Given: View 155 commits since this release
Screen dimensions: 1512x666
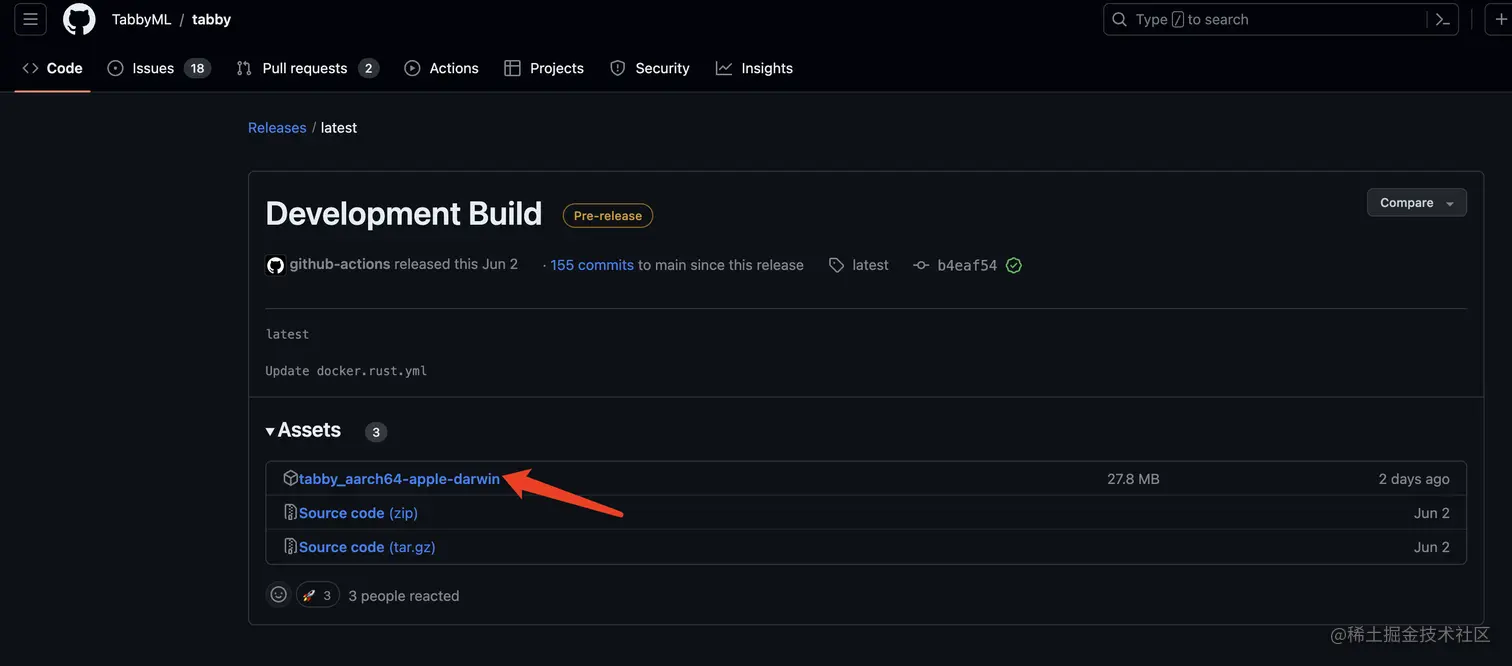Looking at the screenshot, I should pos(592,265).
